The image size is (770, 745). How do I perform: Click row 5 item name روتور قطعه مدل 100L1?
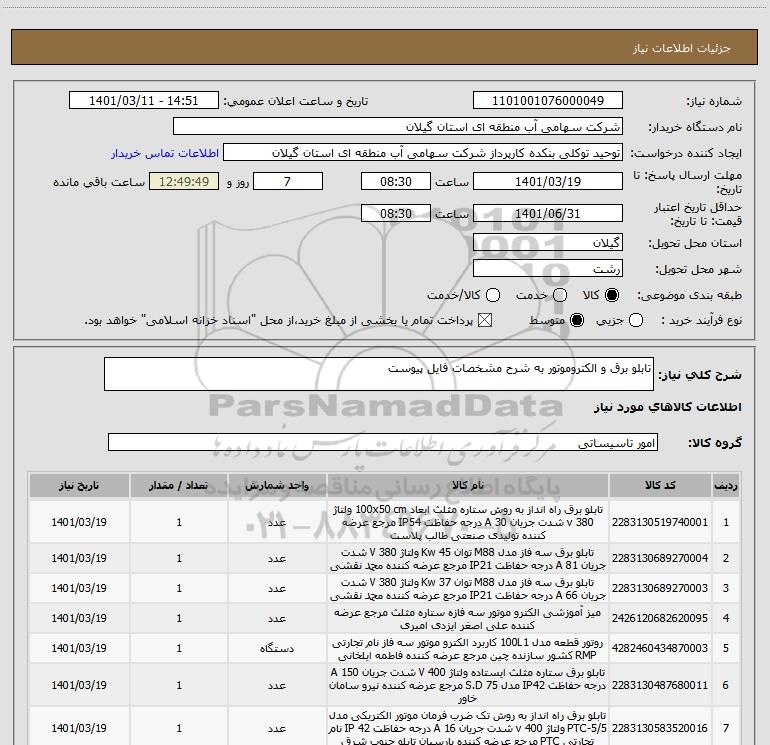[468, 649]
